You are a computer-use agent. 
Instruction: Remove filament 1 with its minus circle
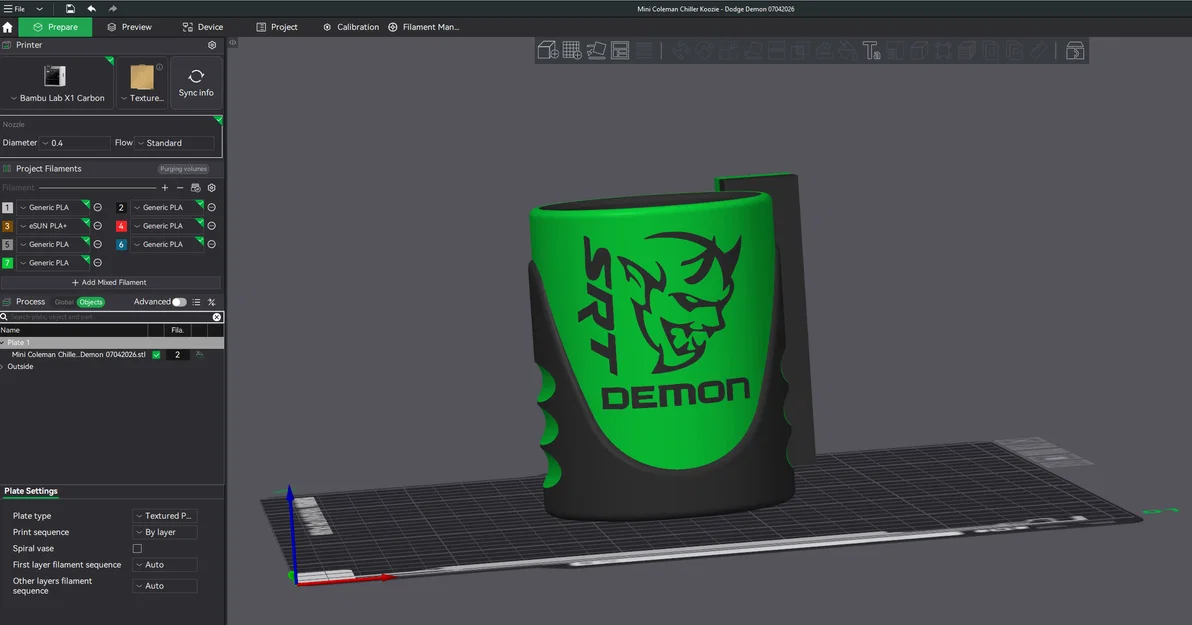[97, 207]
